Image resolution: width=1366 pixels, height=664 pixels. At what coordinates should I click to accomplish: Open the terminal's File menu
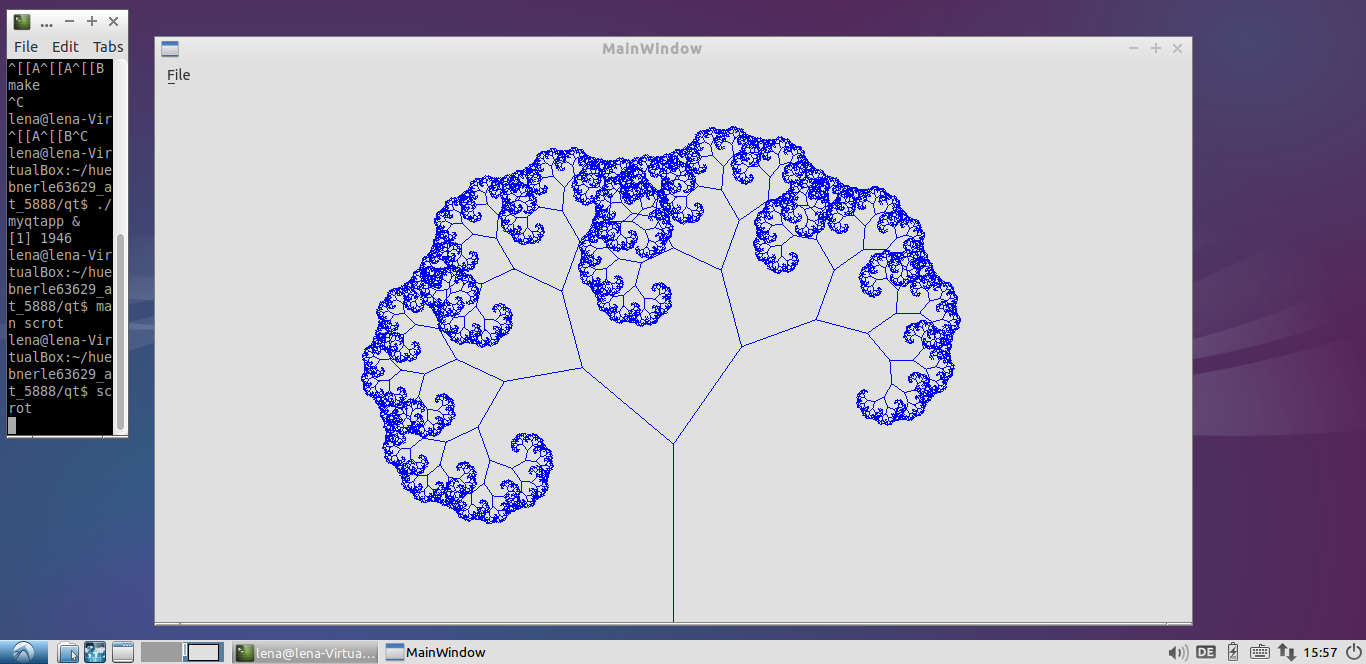(26, 47)
